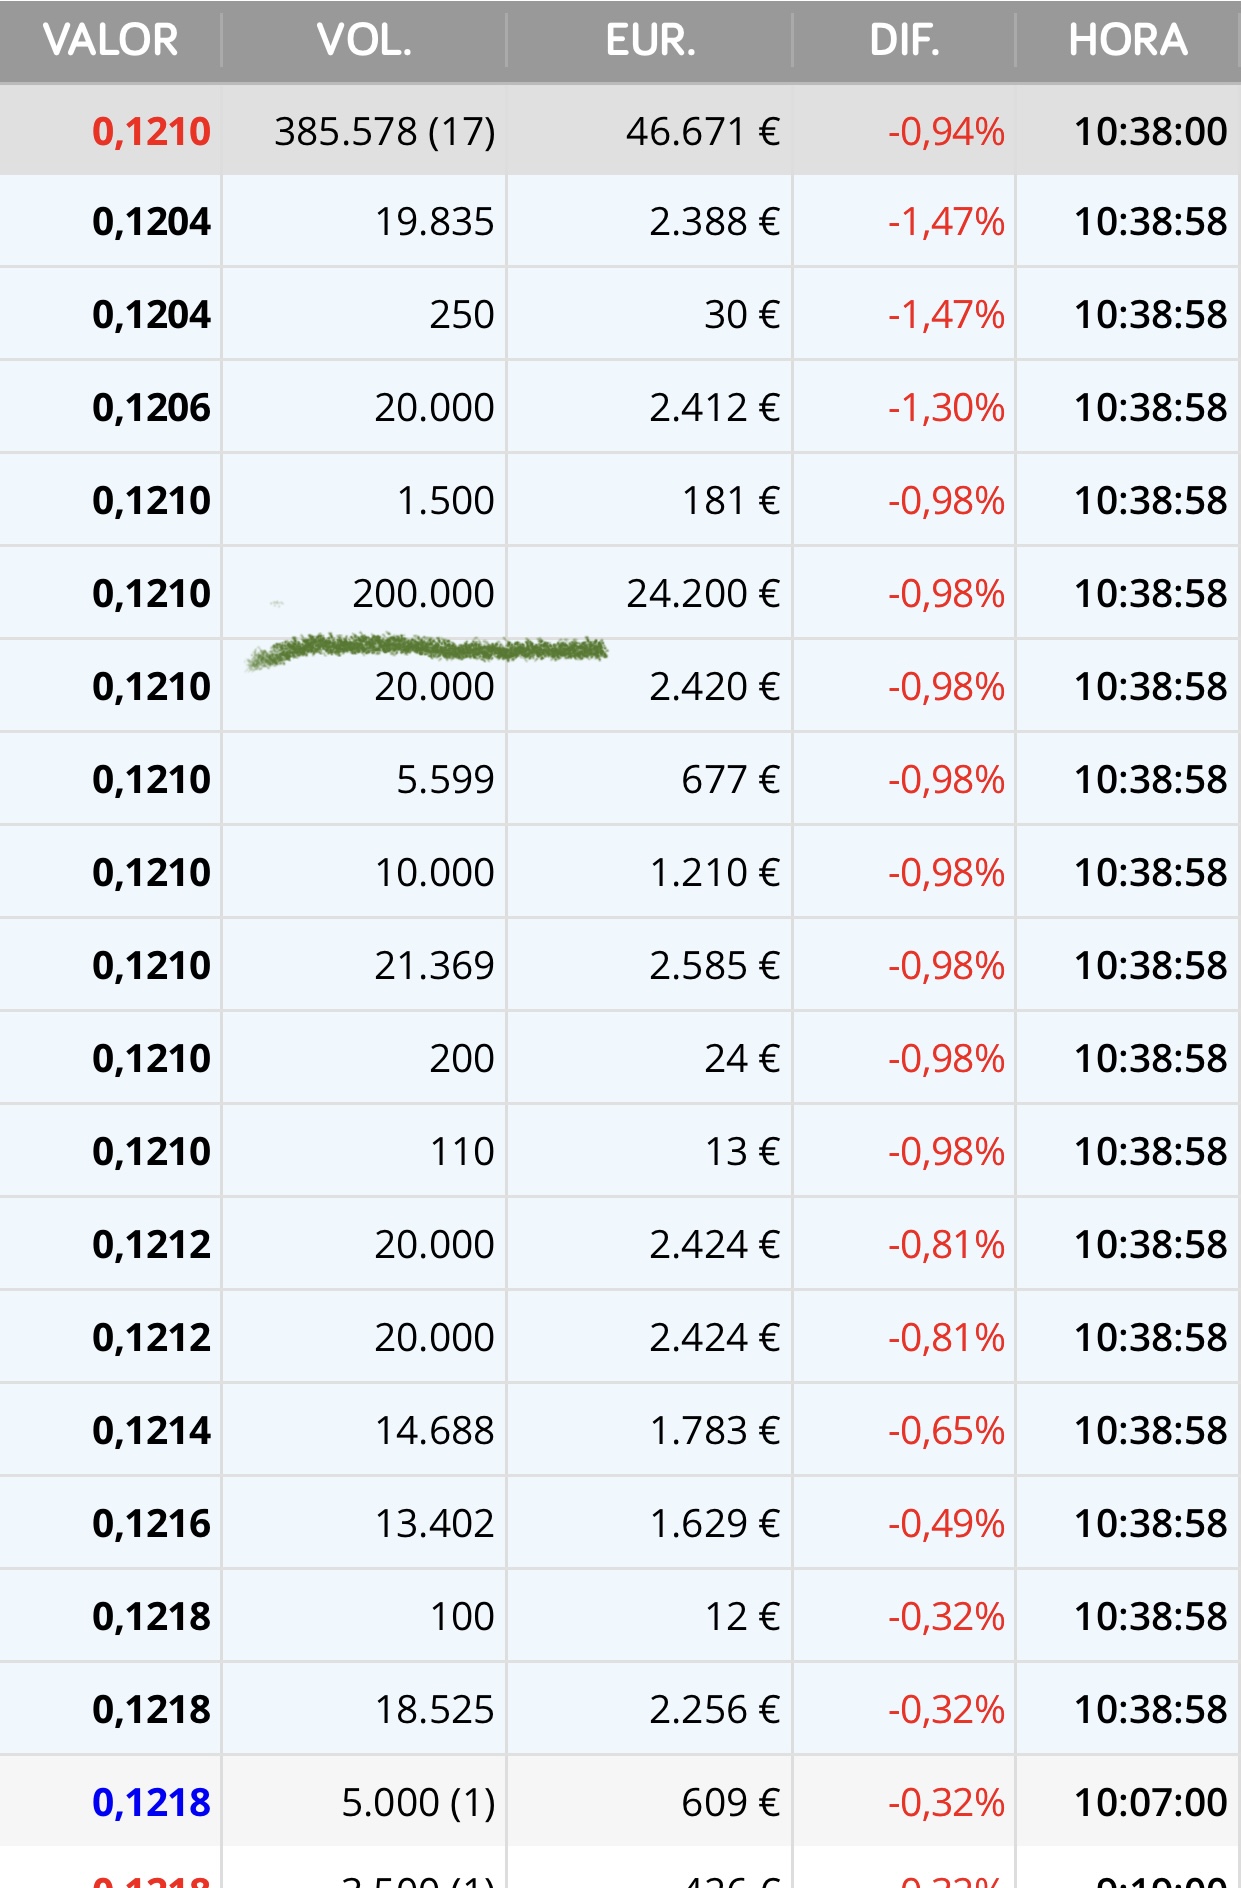Select the 18.525 volume cell
Viewport: 1241px width, 1888px height.
pos(434,1709)
